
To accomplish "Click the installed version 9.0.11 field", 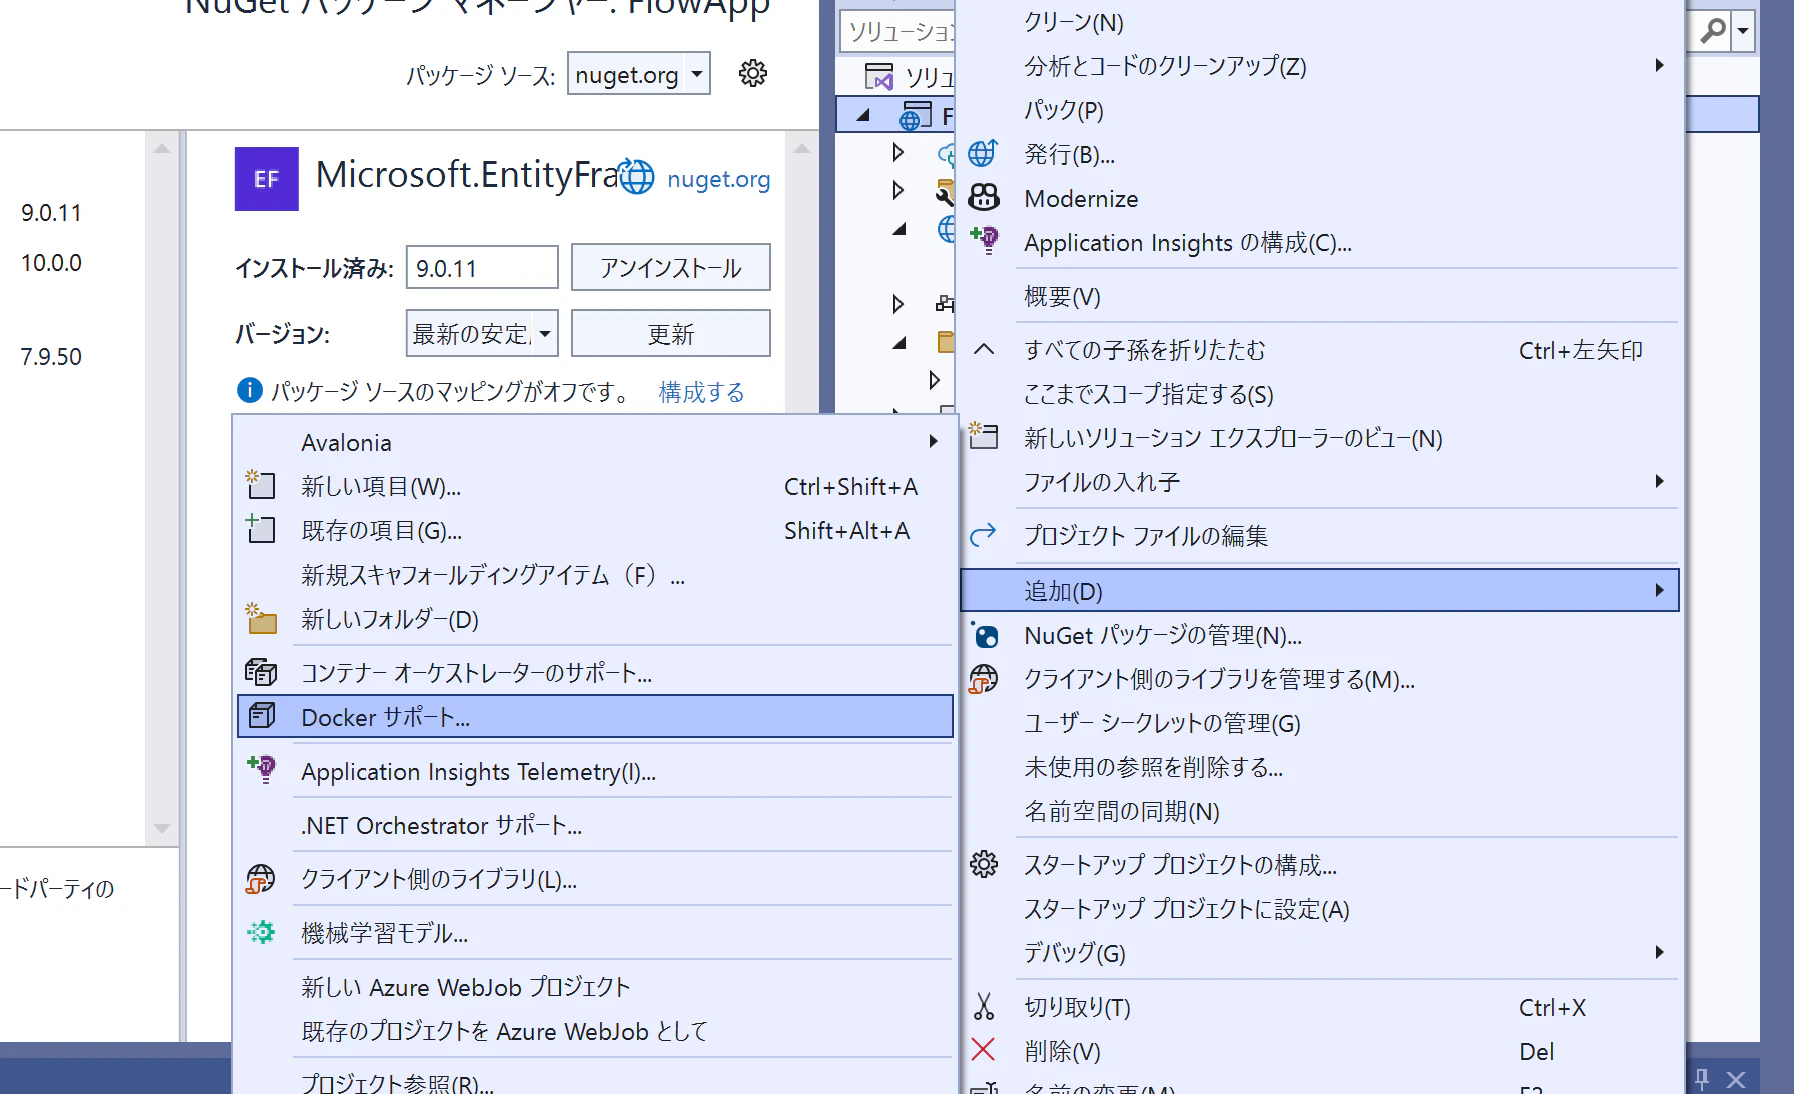I will [482, 267].
